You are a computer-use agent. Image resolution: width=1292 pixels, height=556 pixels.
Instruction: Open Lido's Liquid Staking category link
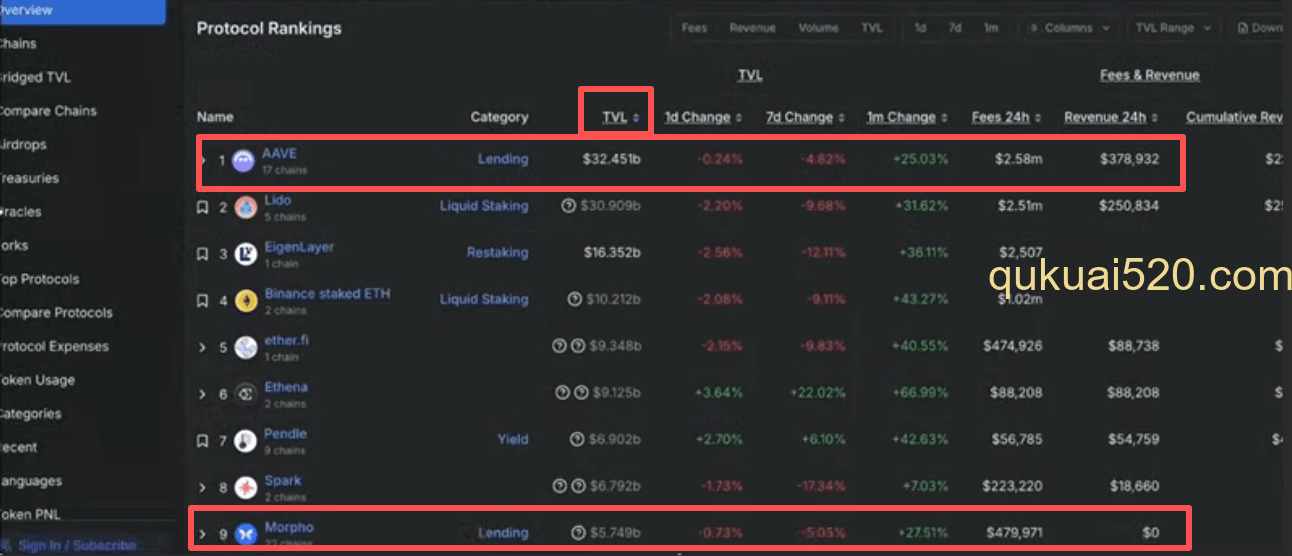coord(484,206)
